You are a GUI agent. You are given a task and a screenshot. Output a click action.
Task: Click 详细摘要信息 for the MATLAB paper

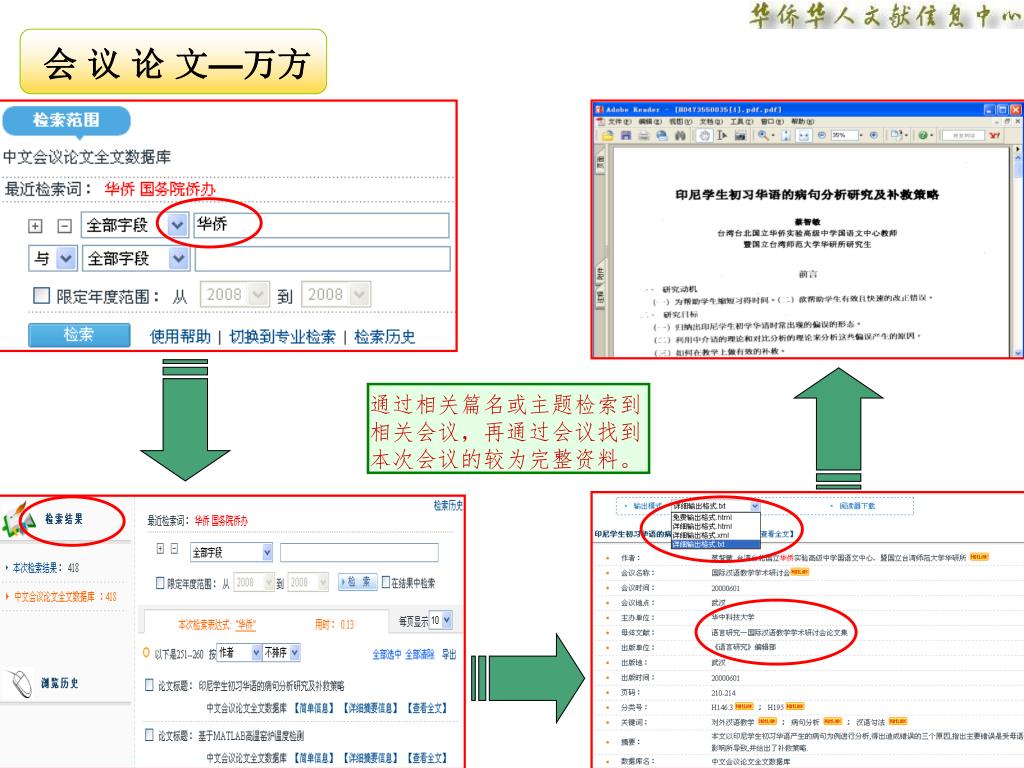(371, 758)
